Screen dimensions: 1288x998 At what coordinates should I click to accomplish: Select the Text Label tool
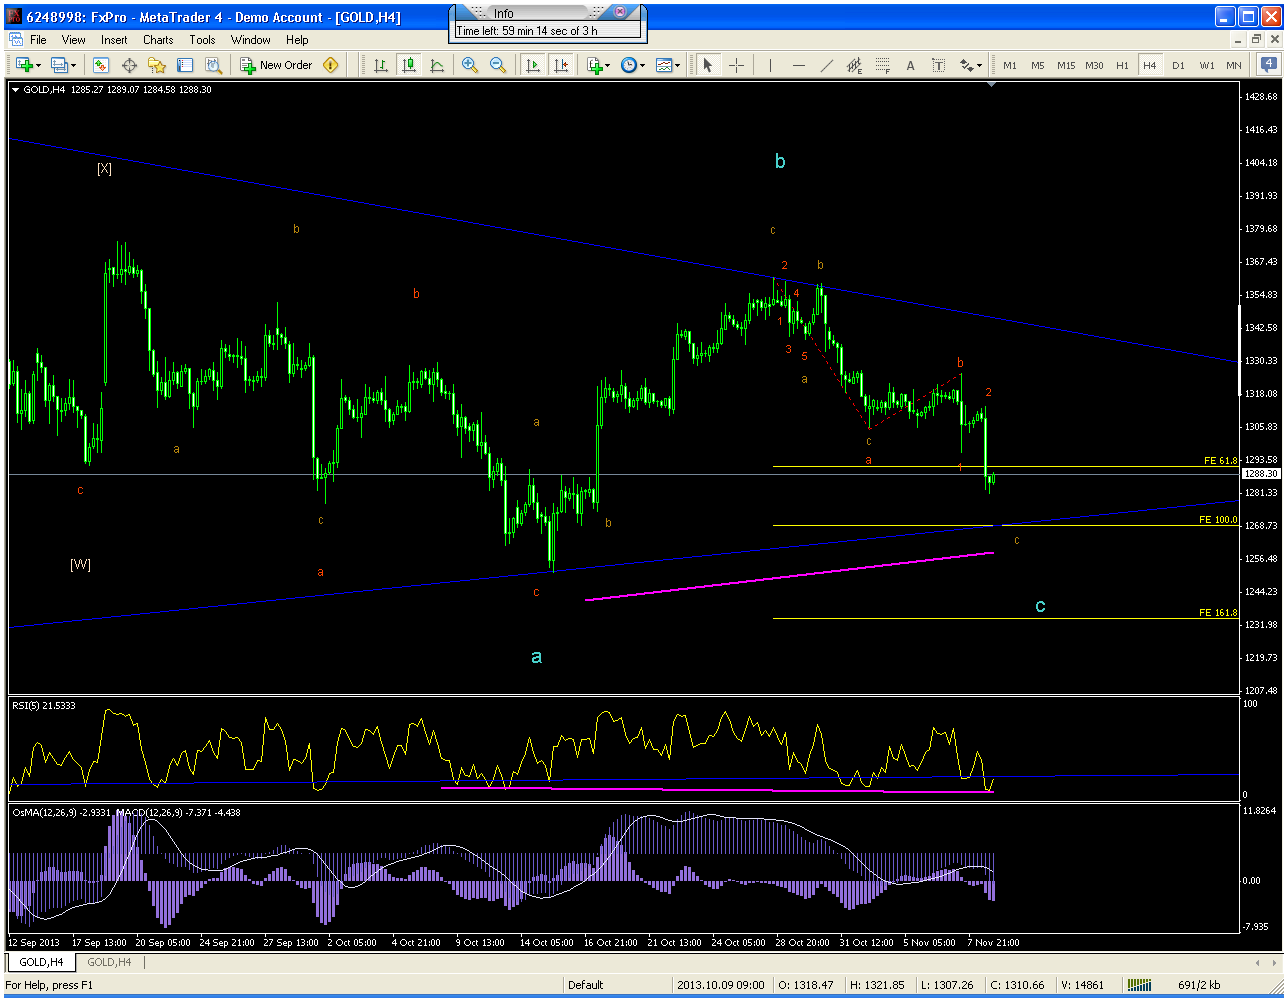tap(938, 65)
